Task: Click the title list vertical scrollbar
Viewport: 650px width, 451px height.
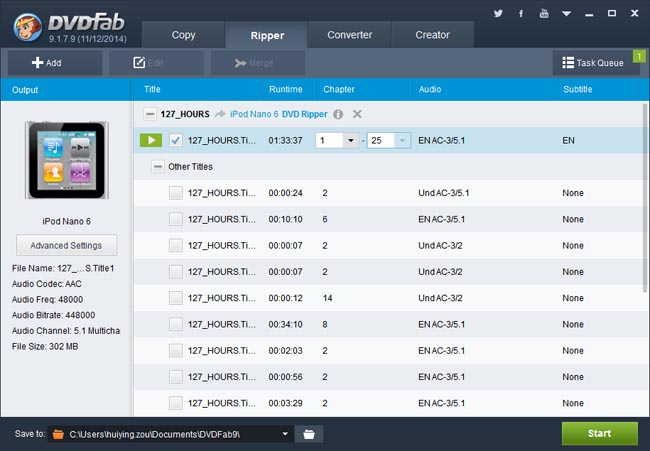Action: [x=645, y=199]
